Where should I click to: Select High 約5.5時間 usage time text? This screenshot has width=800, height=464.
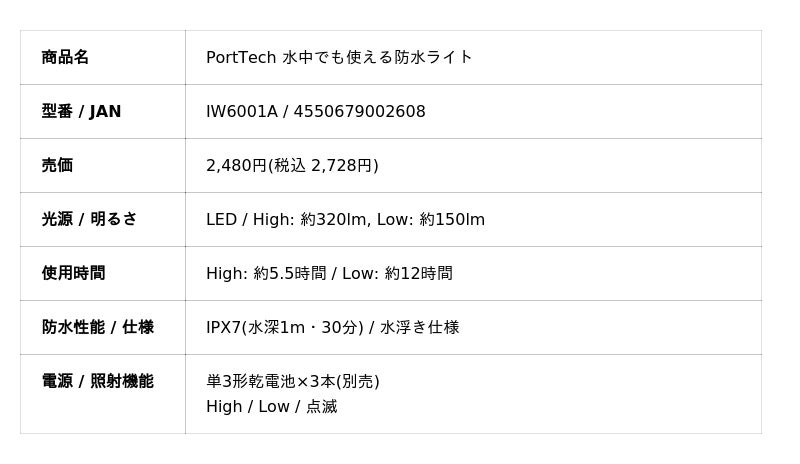pyautogui.click(x=266, y=274)
